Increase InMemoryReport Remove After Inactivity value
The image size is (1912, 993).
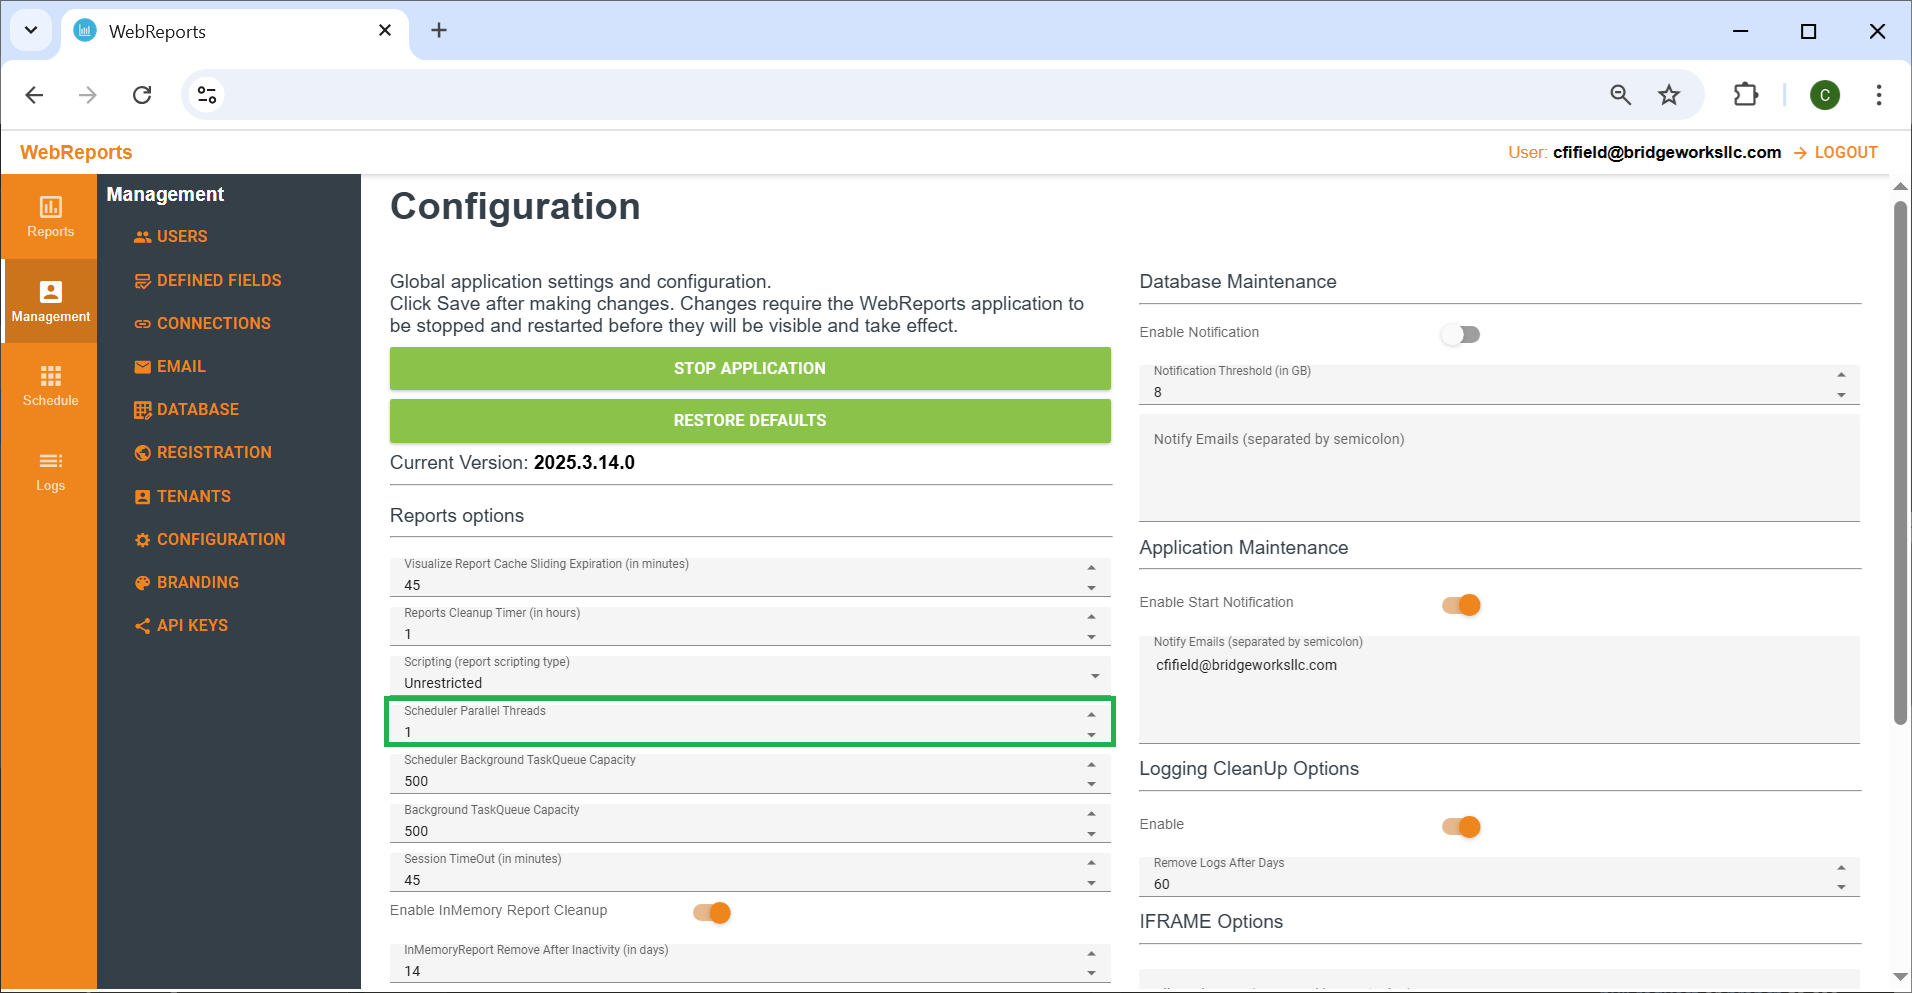click(x=1091, y=954)
